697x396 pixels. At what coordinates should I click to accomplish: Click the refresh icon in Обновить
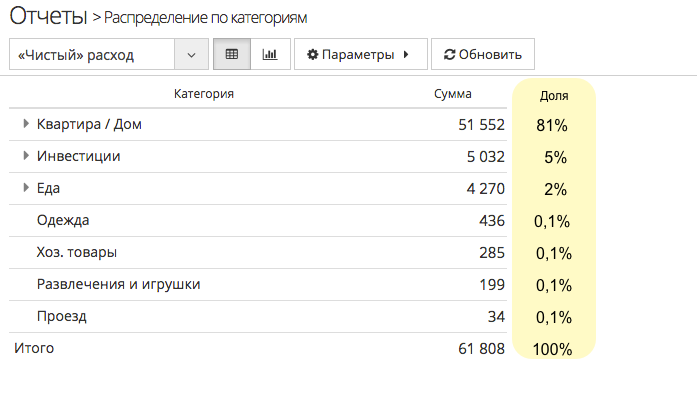449,55
